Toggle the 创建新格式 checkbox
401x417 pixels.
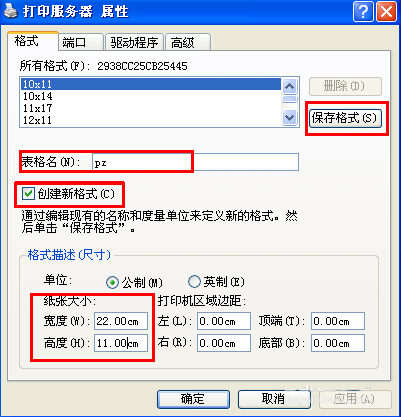[28, 193]
